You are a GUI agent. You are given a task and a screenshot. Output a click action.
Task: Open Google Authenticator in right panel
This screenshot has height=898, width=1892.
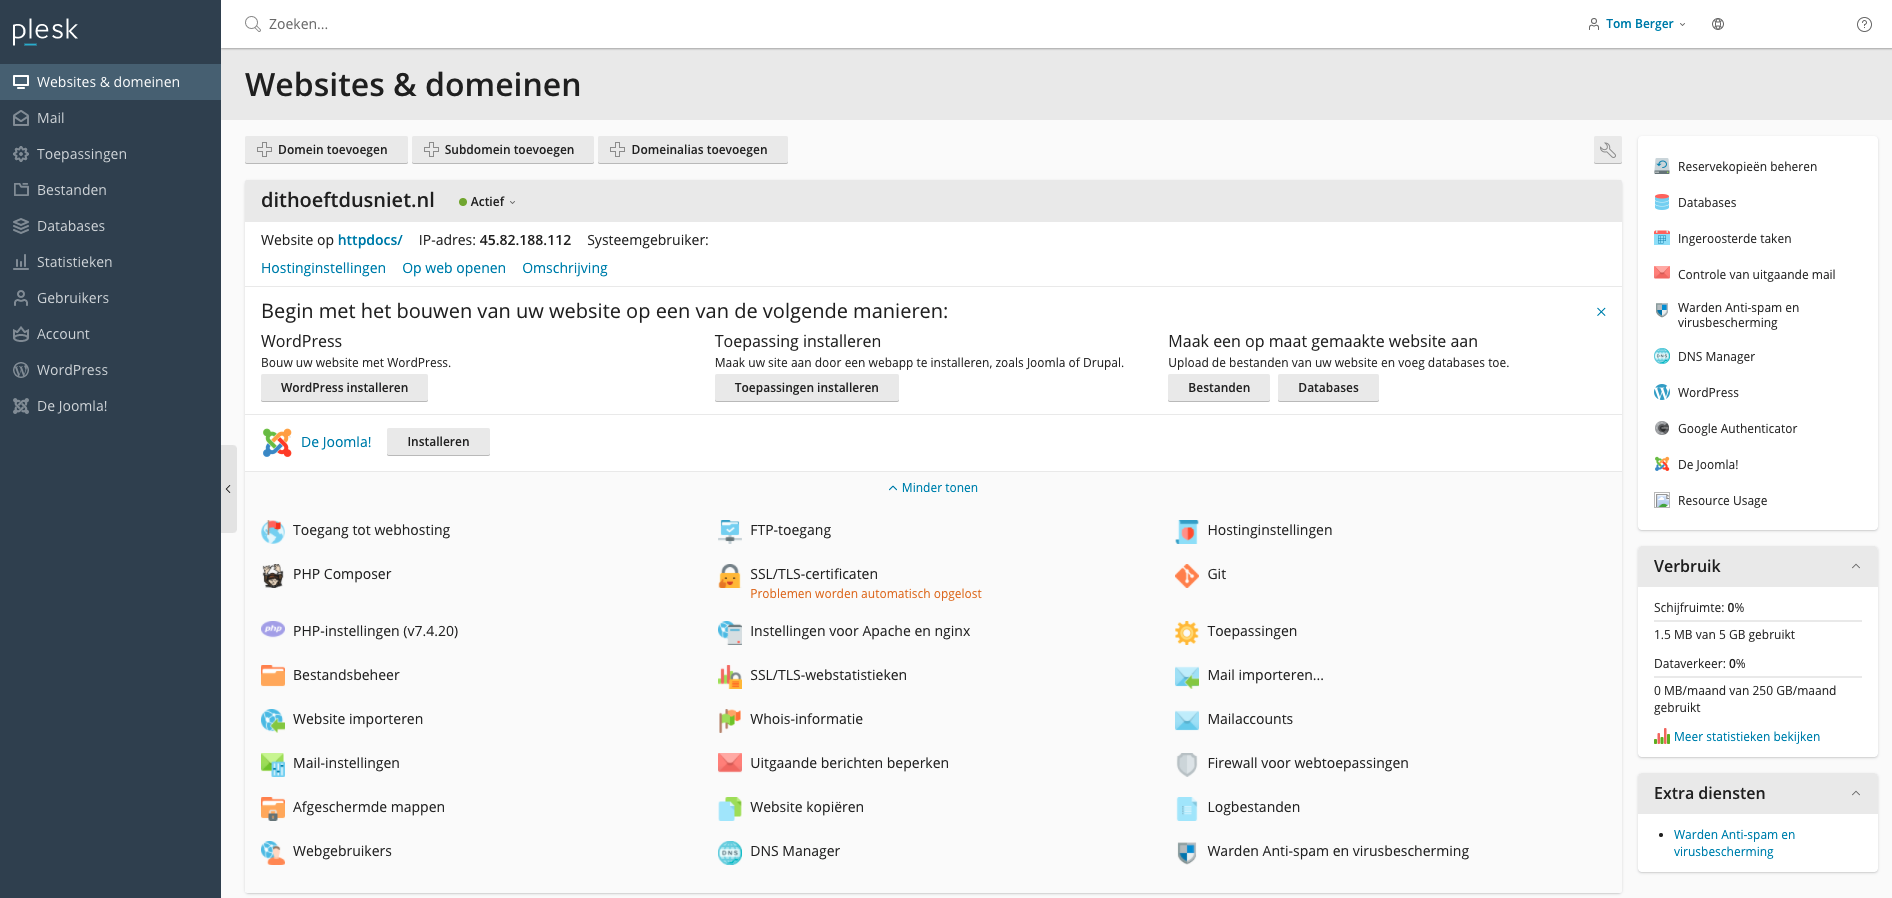pos(1737,429)
